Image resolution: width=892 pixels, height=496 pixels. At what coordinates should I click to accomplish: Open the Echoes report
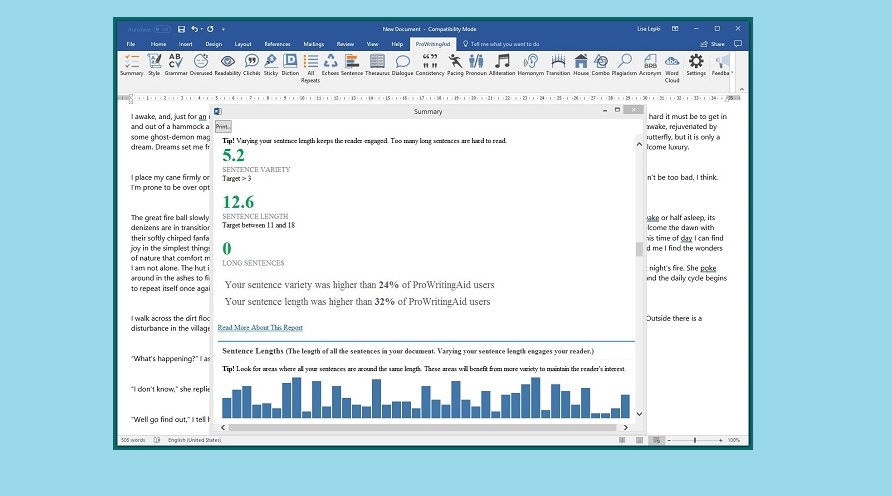pyautogui.click(x=331, y=65)
